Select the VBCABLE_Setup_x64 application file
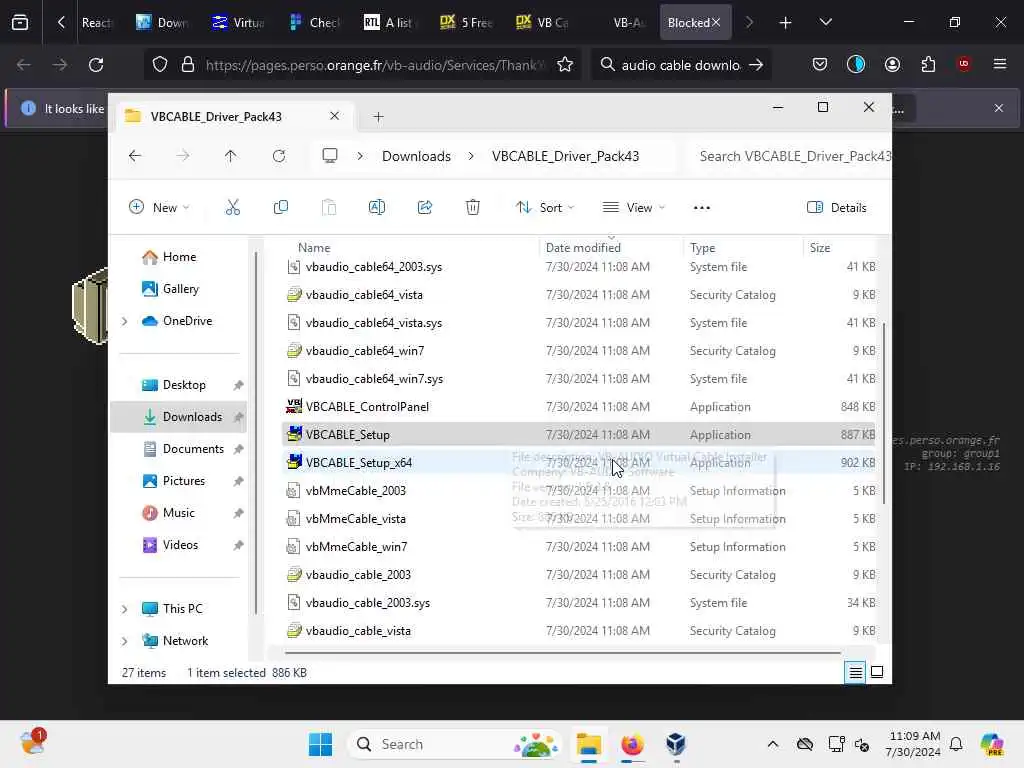The height and width of the screenshot is (768, 1024). (579, 462)
